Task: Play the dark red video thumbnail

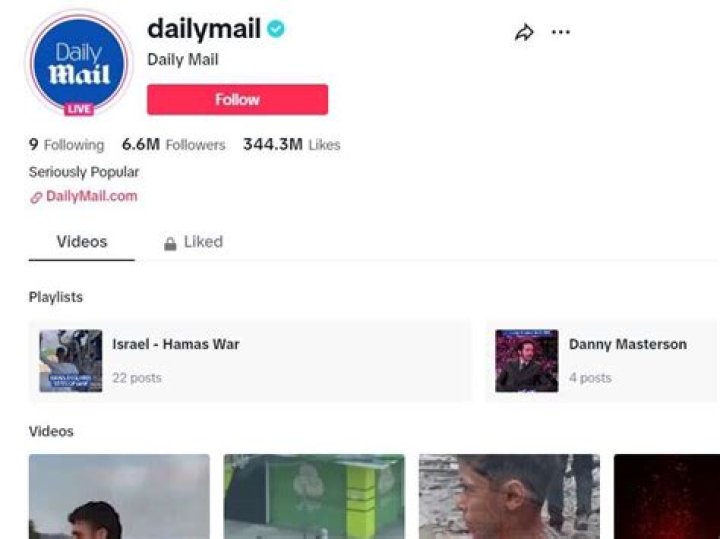Action: (667, 496)
